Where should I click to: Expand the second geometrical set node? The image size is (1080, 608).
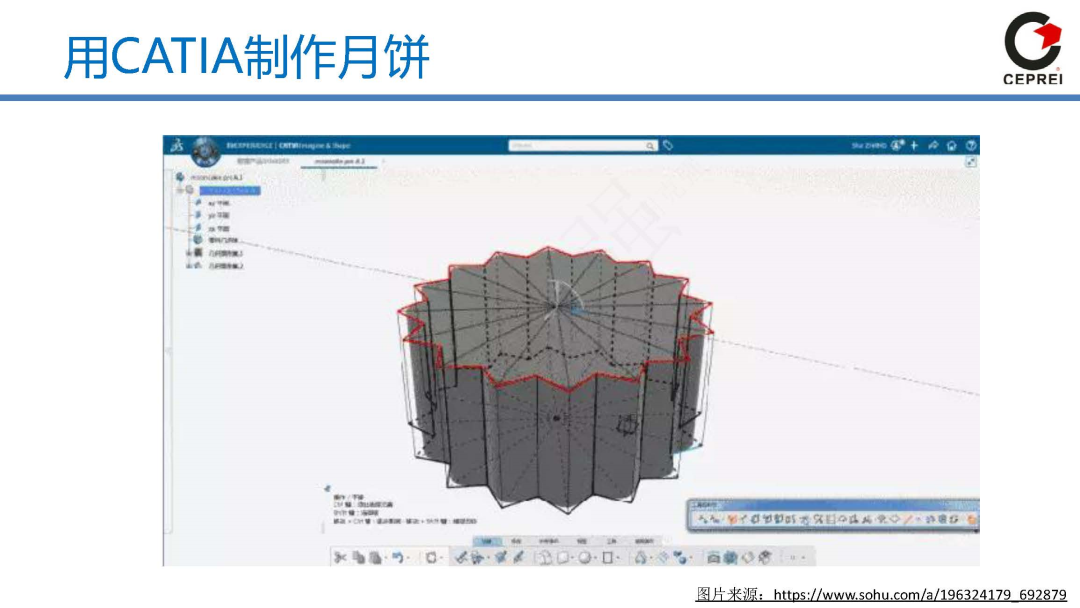188,266
